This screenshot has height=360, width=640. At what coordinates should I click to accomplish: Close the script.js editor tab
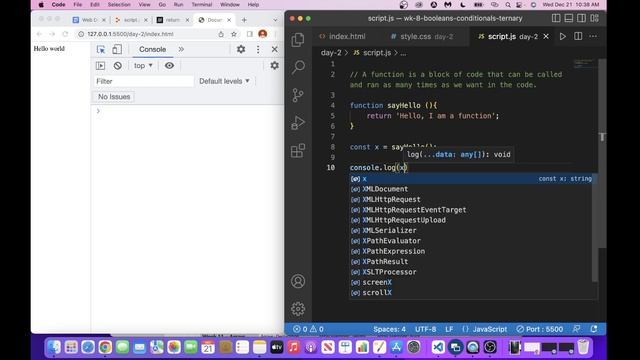546,36
